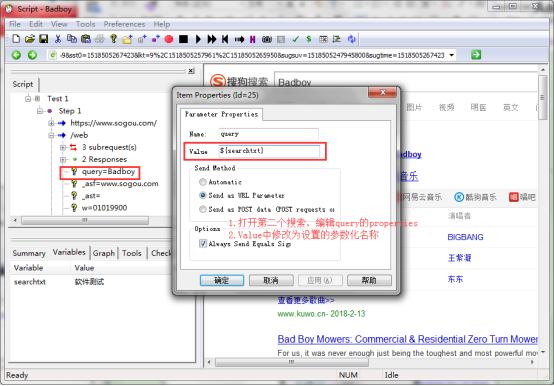The width and height of the screenshot is (554, 386).
Task: Capture a screenshot with the camera icon
Action: click(x=267, y=39)
